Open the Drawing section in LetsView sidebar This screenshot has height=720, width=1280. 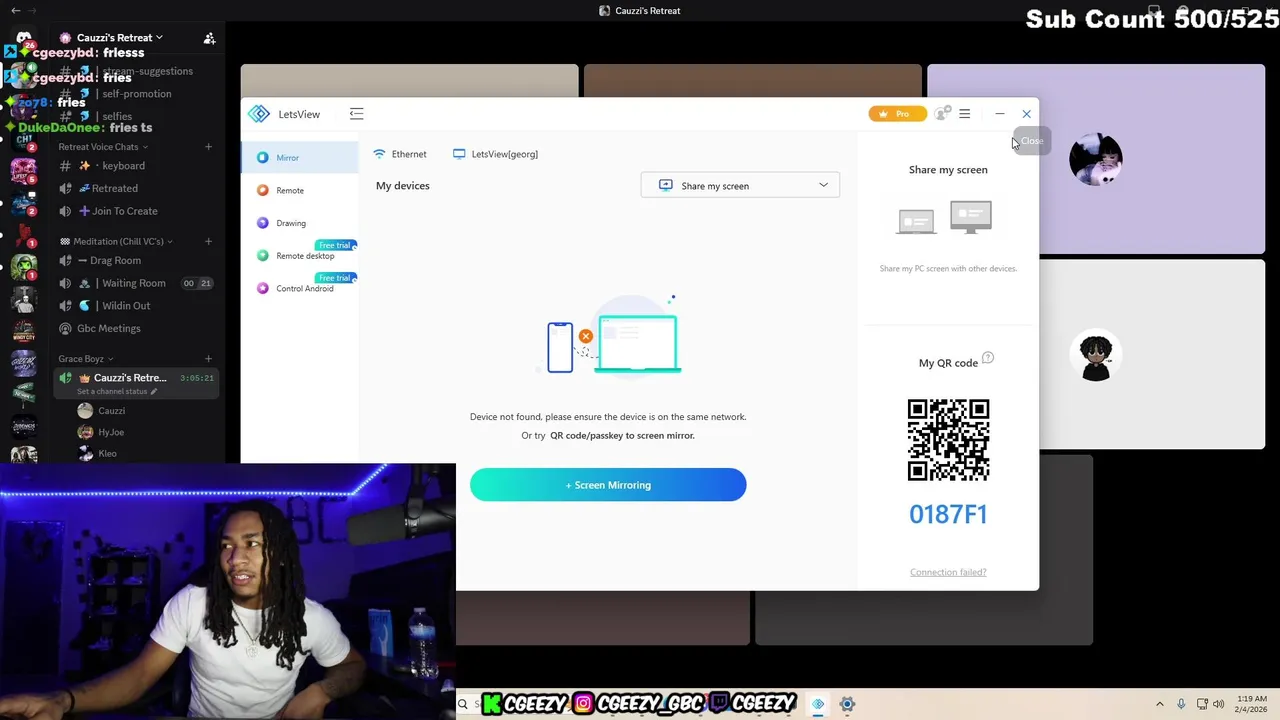pyautogui.click(x=299, y=223)
